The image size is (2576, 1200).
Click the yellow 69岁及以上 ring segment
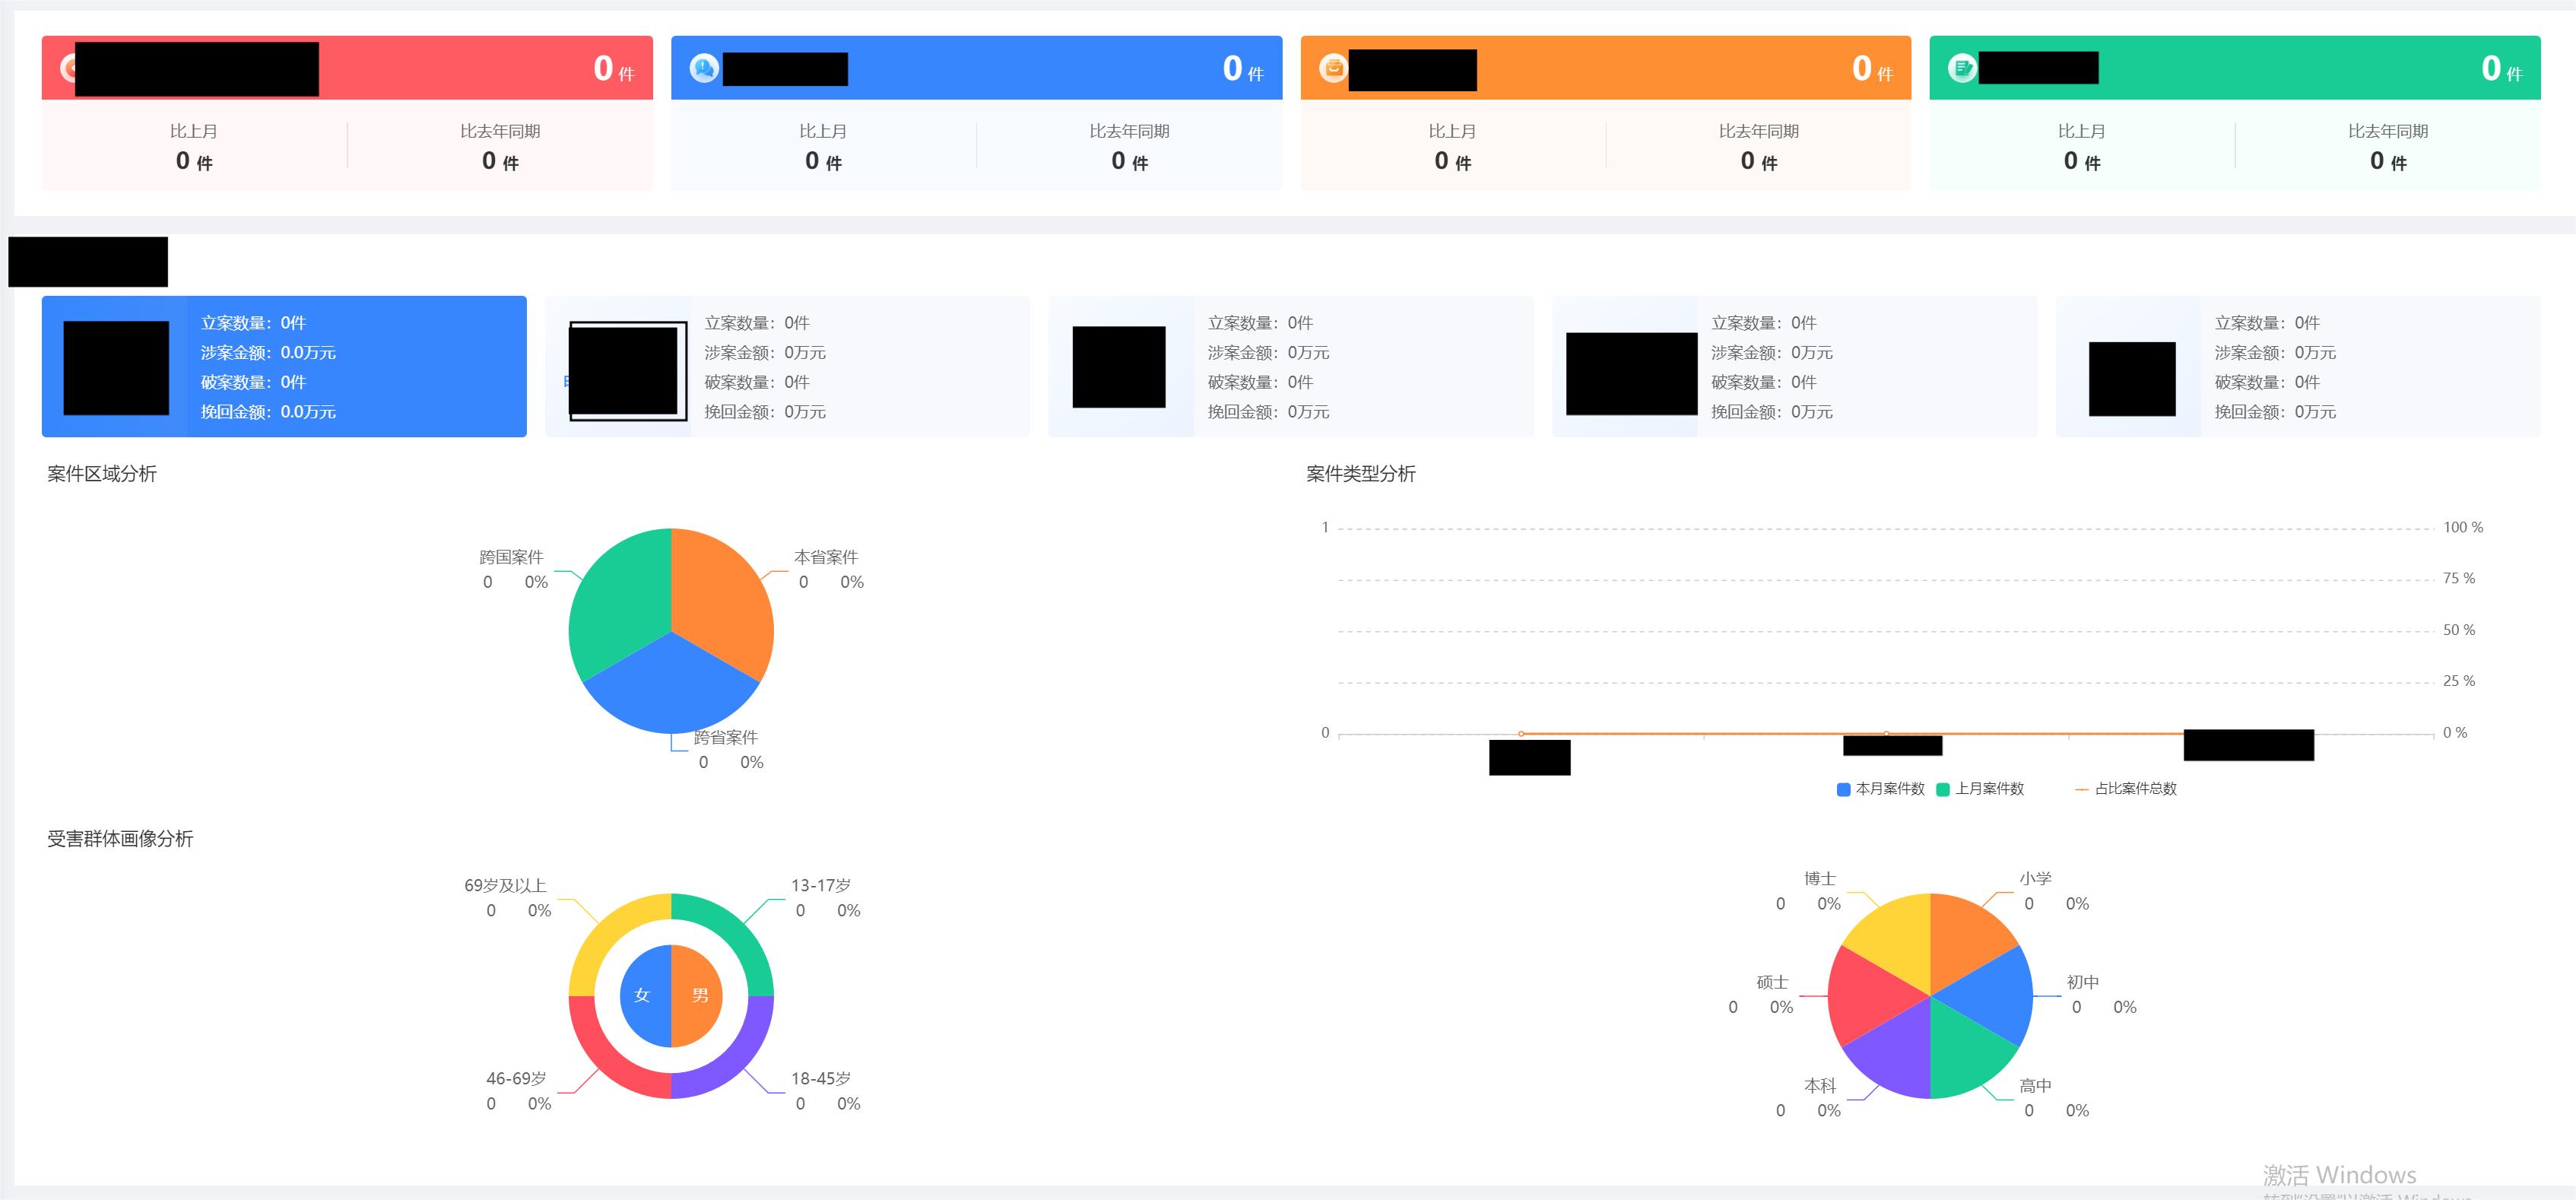tap(606, 931)
